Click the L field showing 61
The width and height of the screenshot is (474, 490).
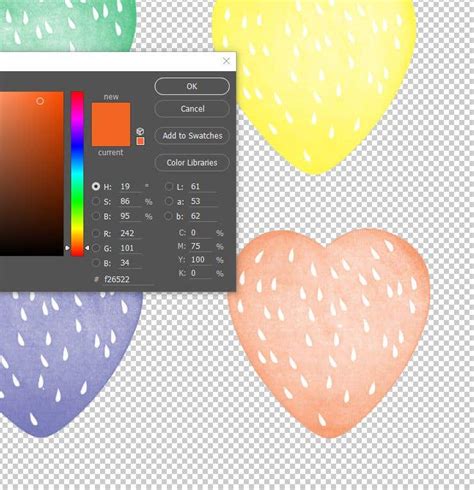[203, 187]
